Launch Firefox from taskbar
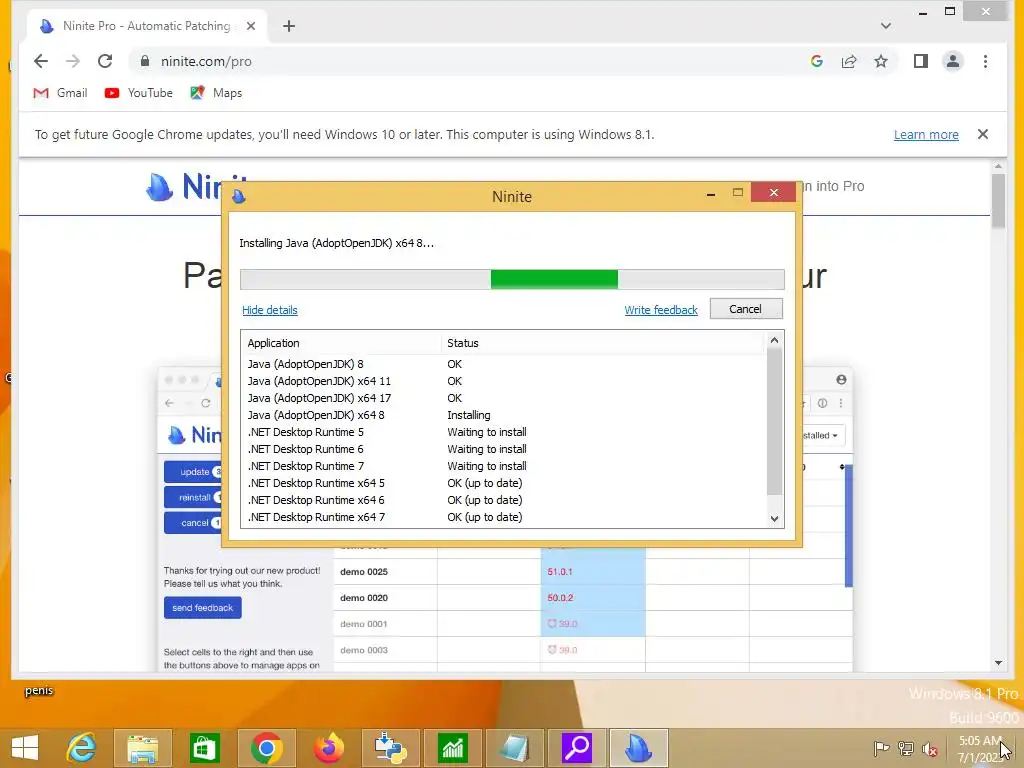 [328, 748]
